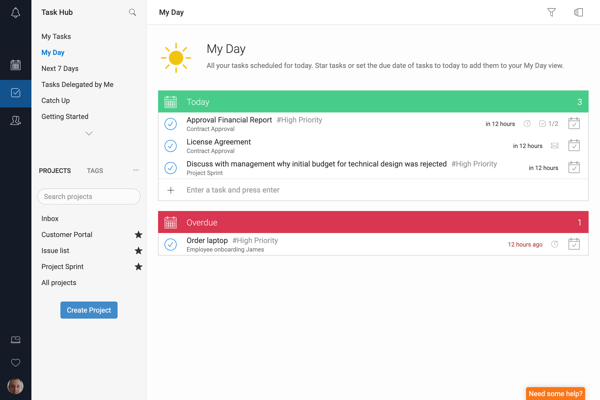
Task: Open Approval Financial Report task title
Action: click(x=229, y=120)
